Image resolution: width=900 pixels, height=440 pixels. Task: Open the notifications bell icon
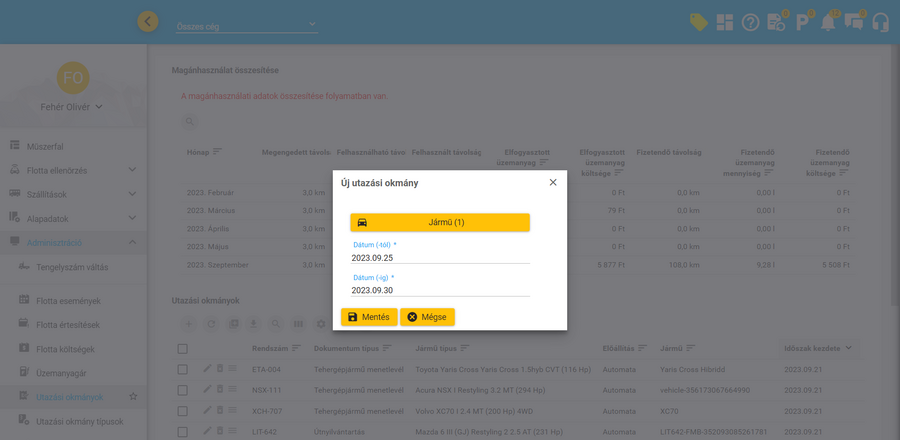click(828, 22)
